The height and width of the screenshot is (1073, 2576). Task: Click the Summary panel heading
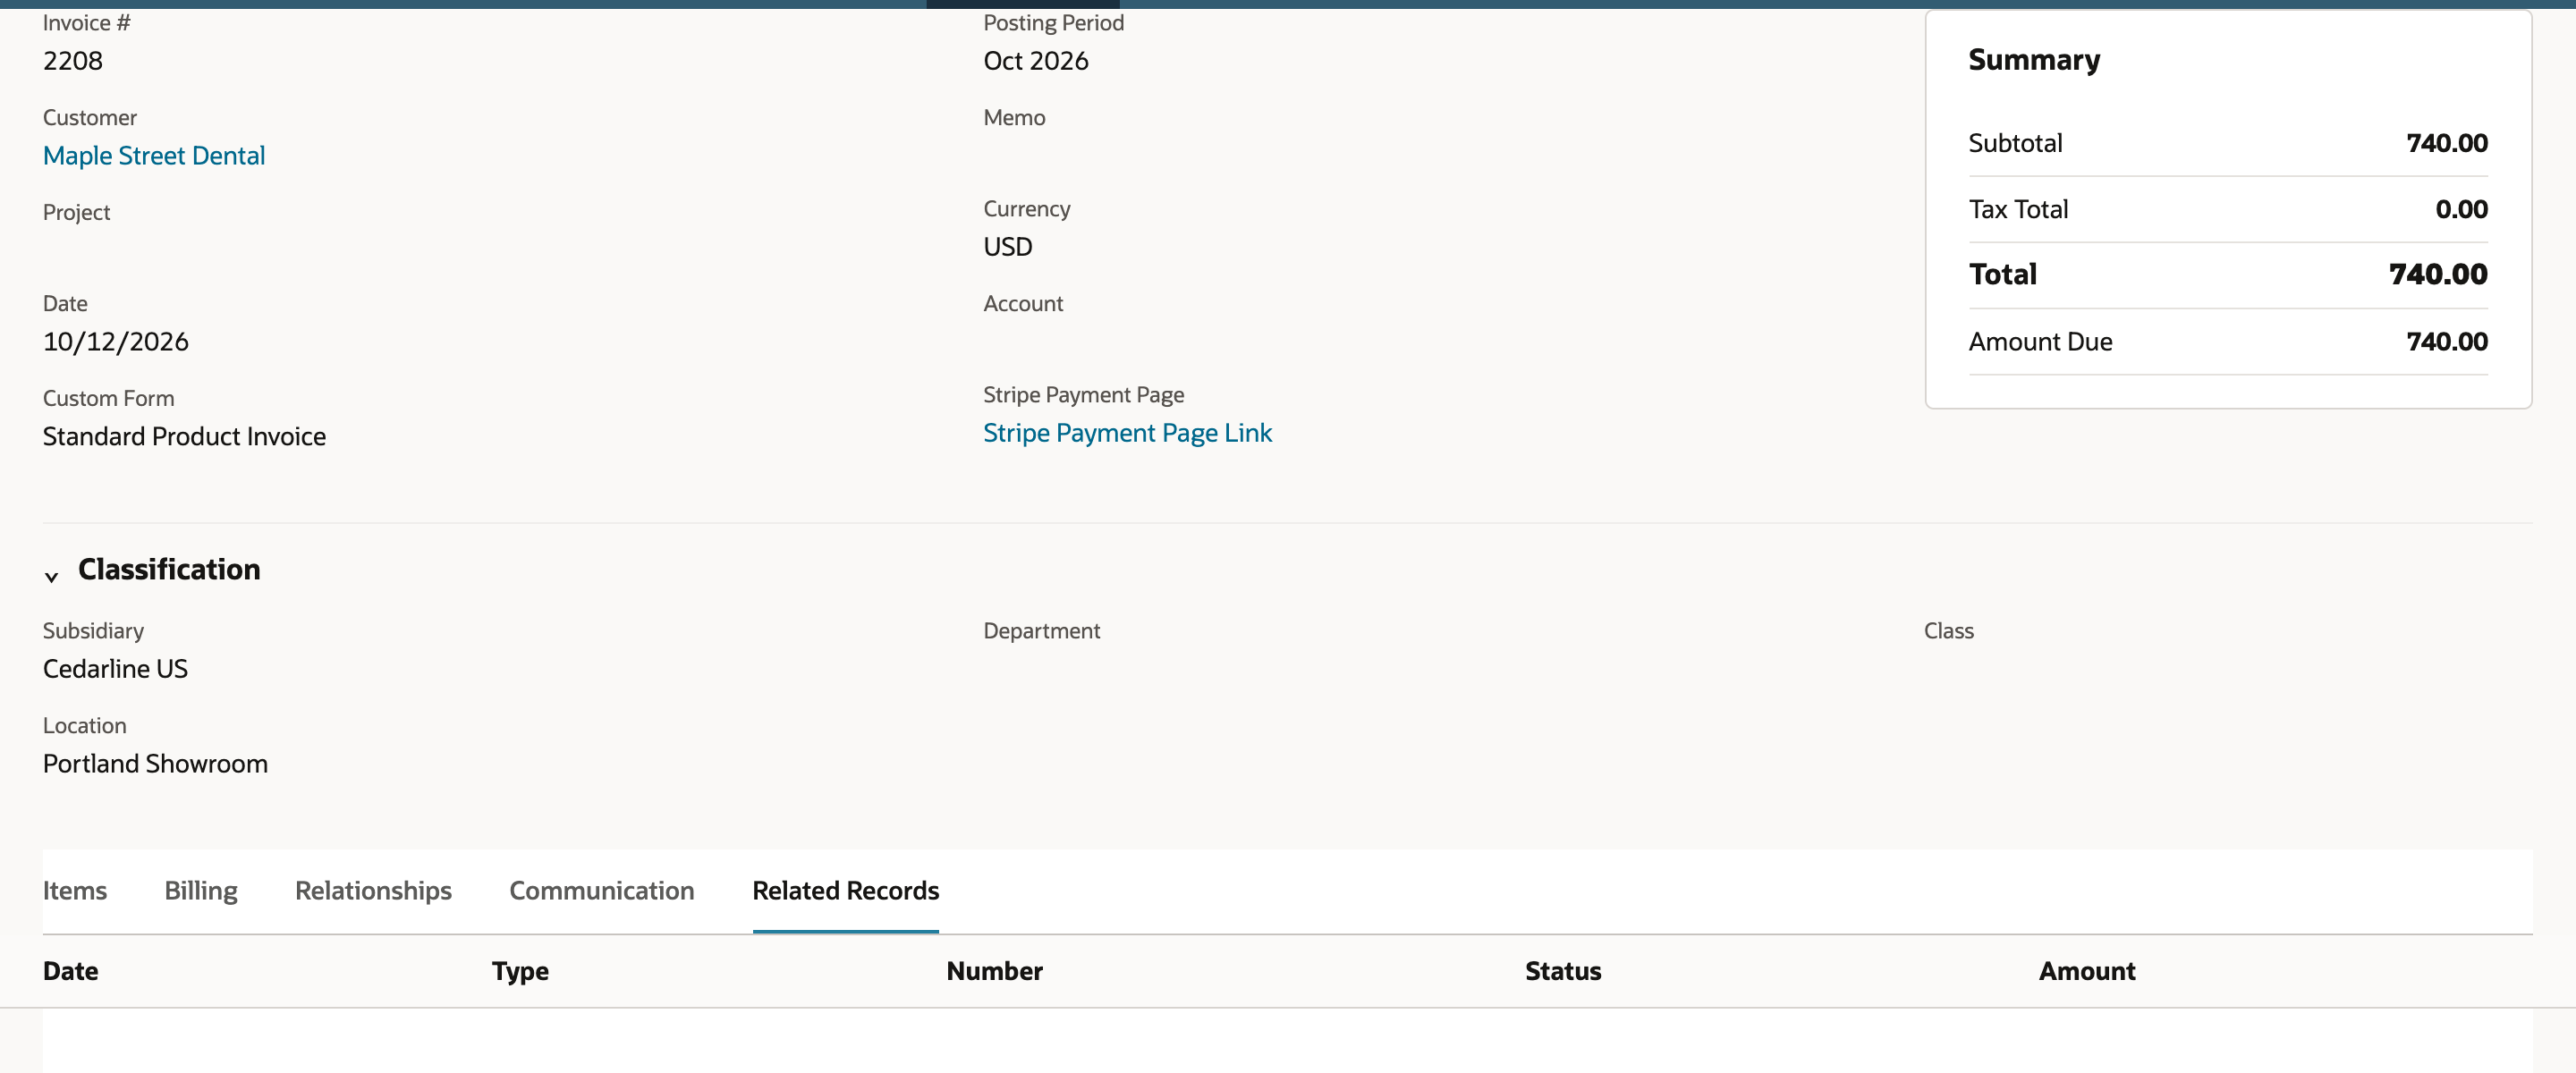coord(2034,60)
